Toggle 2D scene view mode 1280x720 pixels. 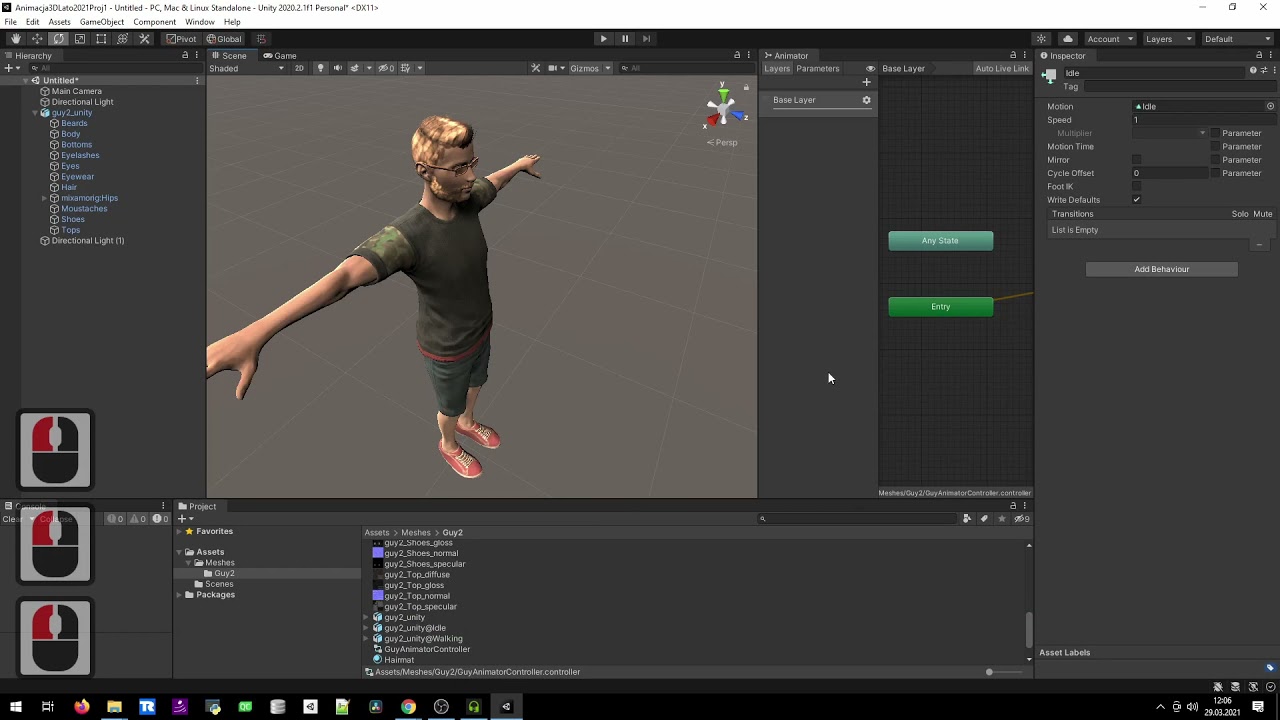tap(299, 68)
